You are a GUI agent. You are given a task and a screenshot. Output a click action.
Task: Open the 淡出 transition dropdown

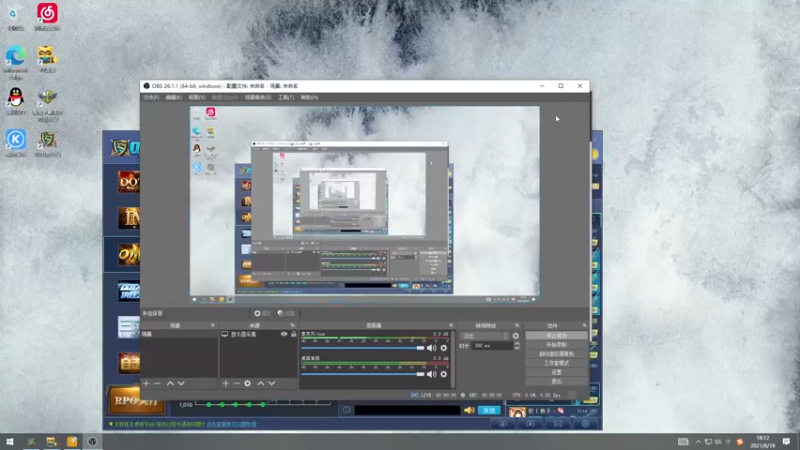(485, 336)
